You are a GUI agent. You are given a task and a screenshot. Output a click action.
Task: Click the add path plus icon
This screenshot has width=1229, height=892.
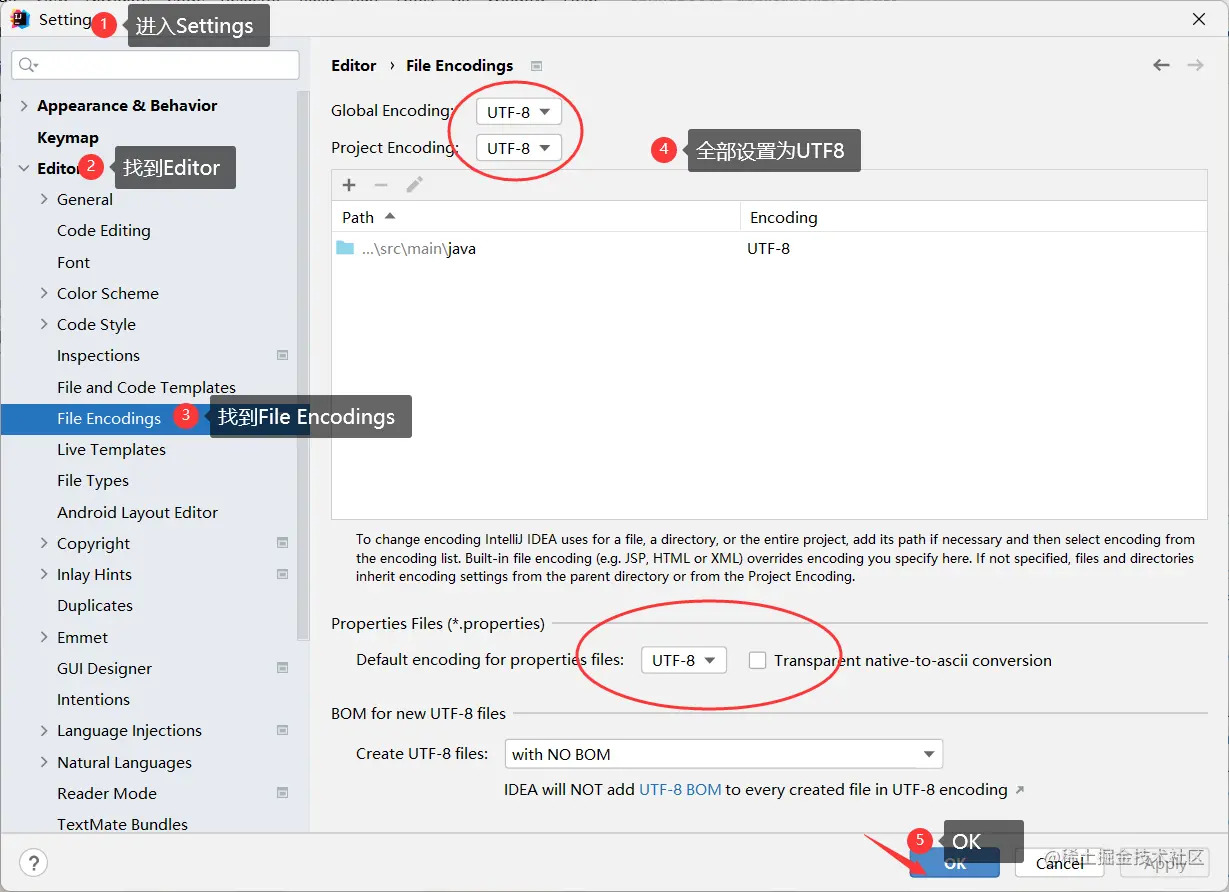tap(349, 185)
